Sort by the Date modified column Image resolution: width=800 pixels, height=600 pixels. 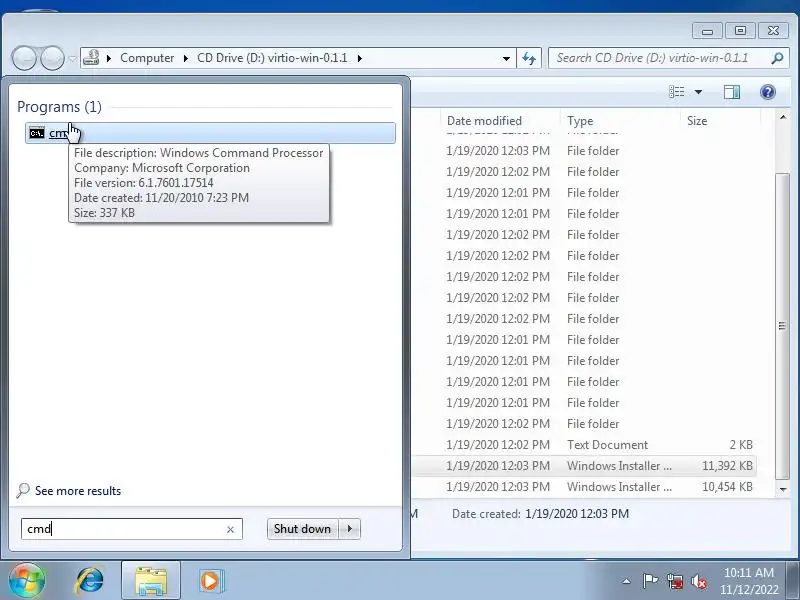(x=484, y=121)
